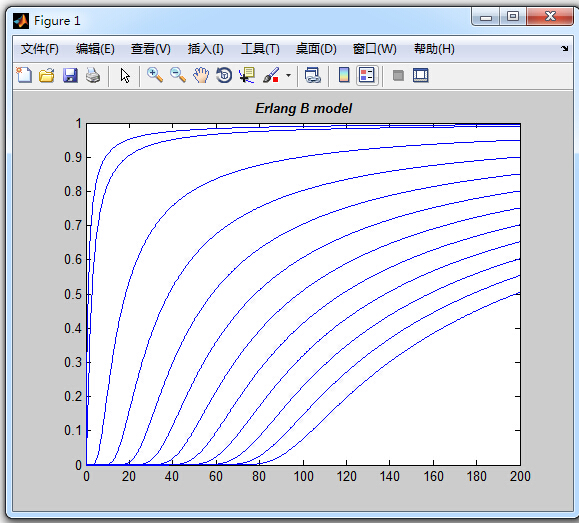
Task: Open the 工具(T) menu
Action: coord(260,49)
